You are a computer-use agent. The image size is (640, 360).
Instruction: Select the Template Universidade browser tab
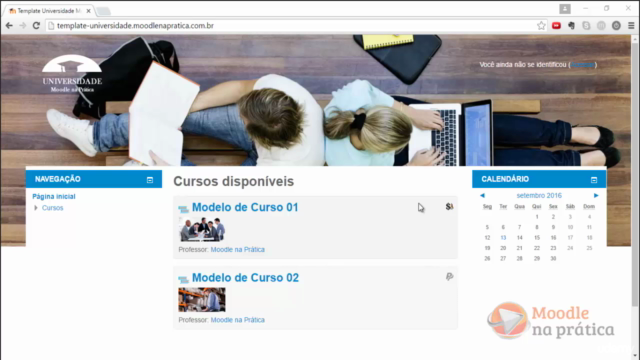(x=49, y=11)
